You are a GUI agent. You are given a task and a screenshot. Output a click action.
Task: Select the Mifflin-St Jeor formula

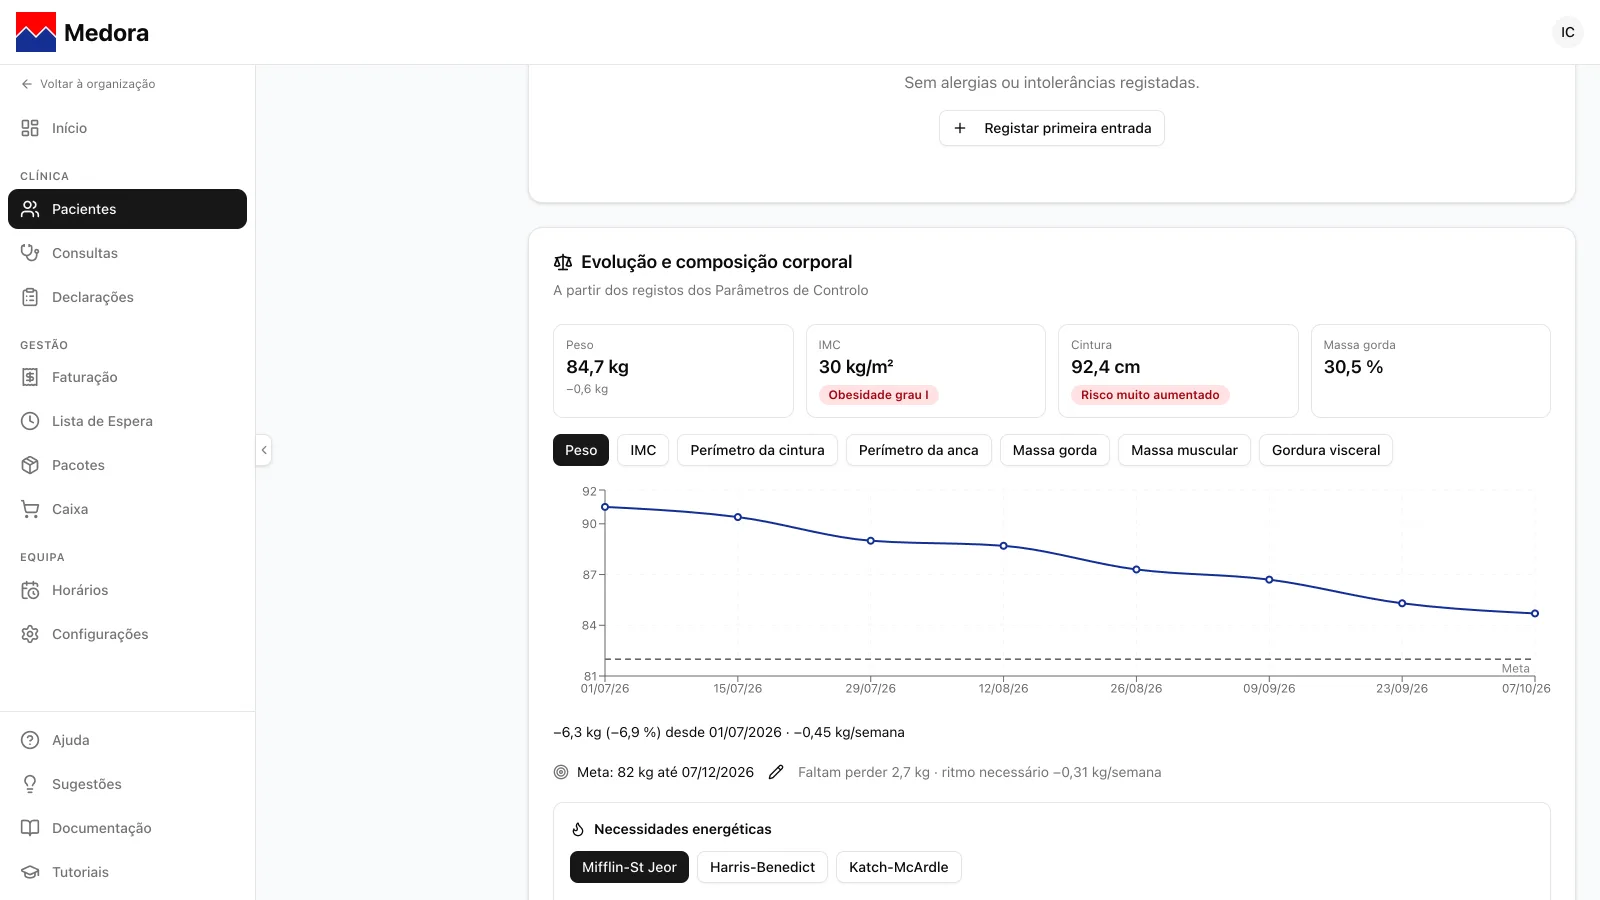pos(629,867)
